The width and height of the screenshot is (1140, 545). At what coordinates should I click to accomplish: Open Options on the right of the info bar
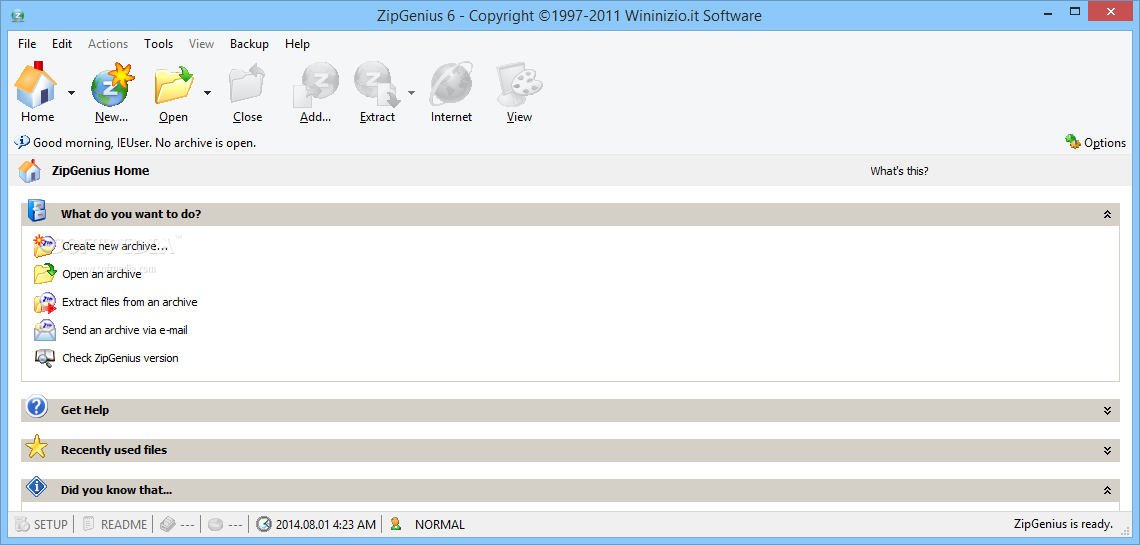(1096, 142)
